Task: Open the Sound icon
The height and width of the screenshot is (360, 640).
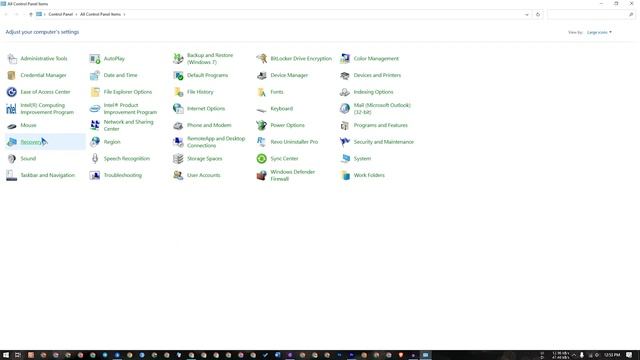Action: click(x=12, y=159)
